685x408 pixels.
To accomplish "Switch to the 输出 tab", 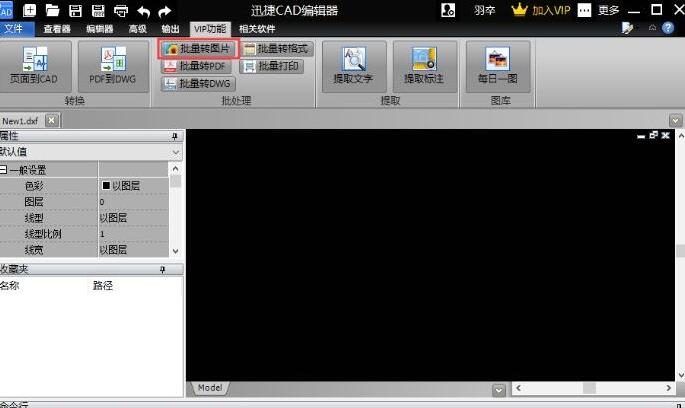I will tap(170, 29).
